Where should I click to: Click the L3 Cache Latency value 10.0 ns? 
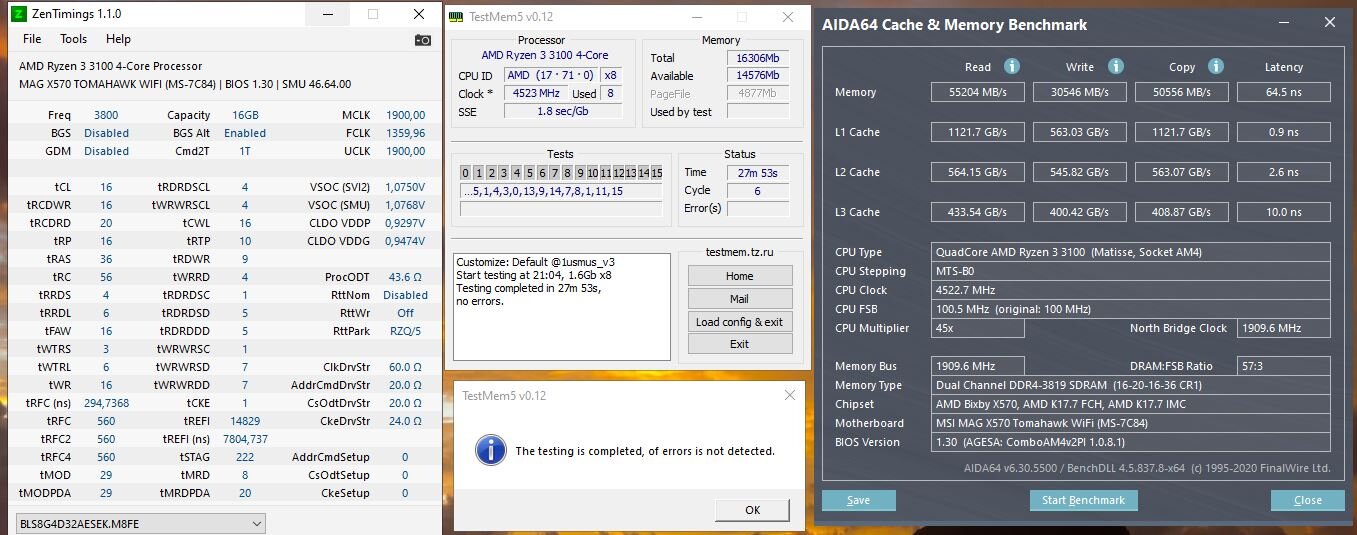point(1284,212)
